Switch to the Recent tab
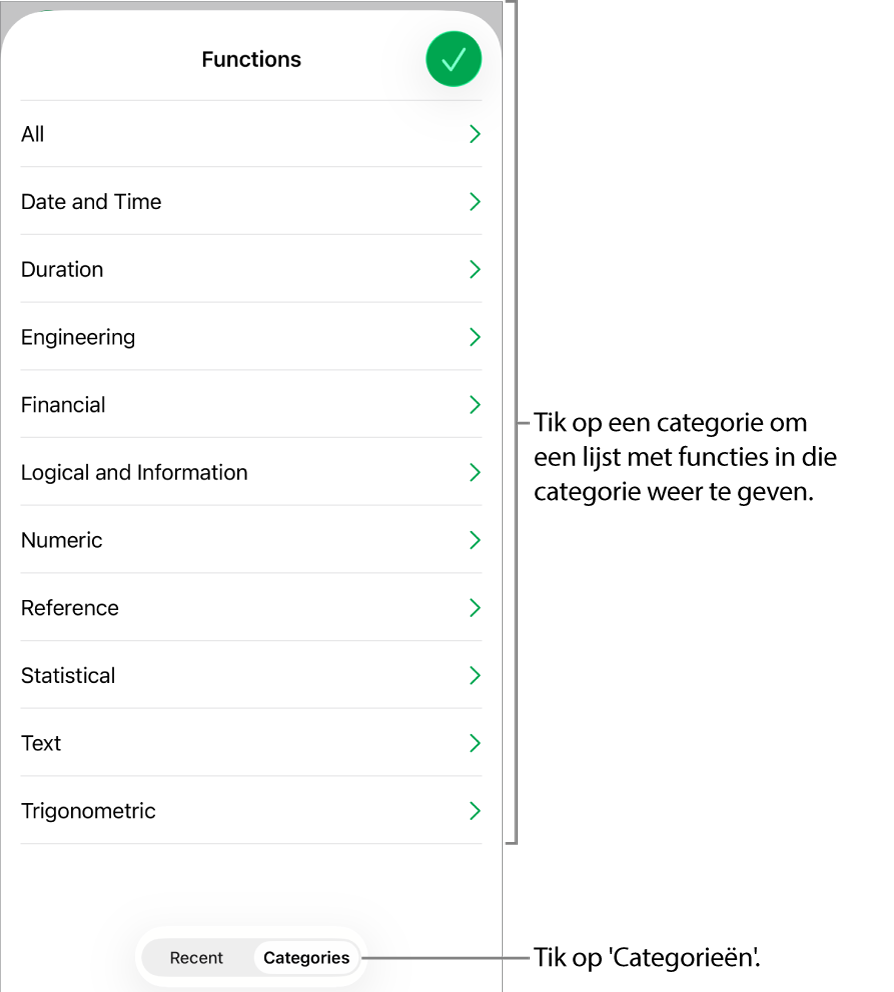The image size is (894, 992). pyautogui.click(x=196, y=958)
